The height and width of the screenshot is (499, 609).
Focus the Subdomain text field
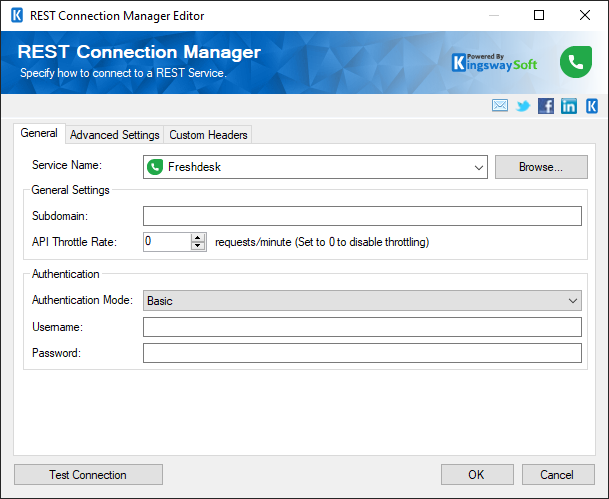362,216
